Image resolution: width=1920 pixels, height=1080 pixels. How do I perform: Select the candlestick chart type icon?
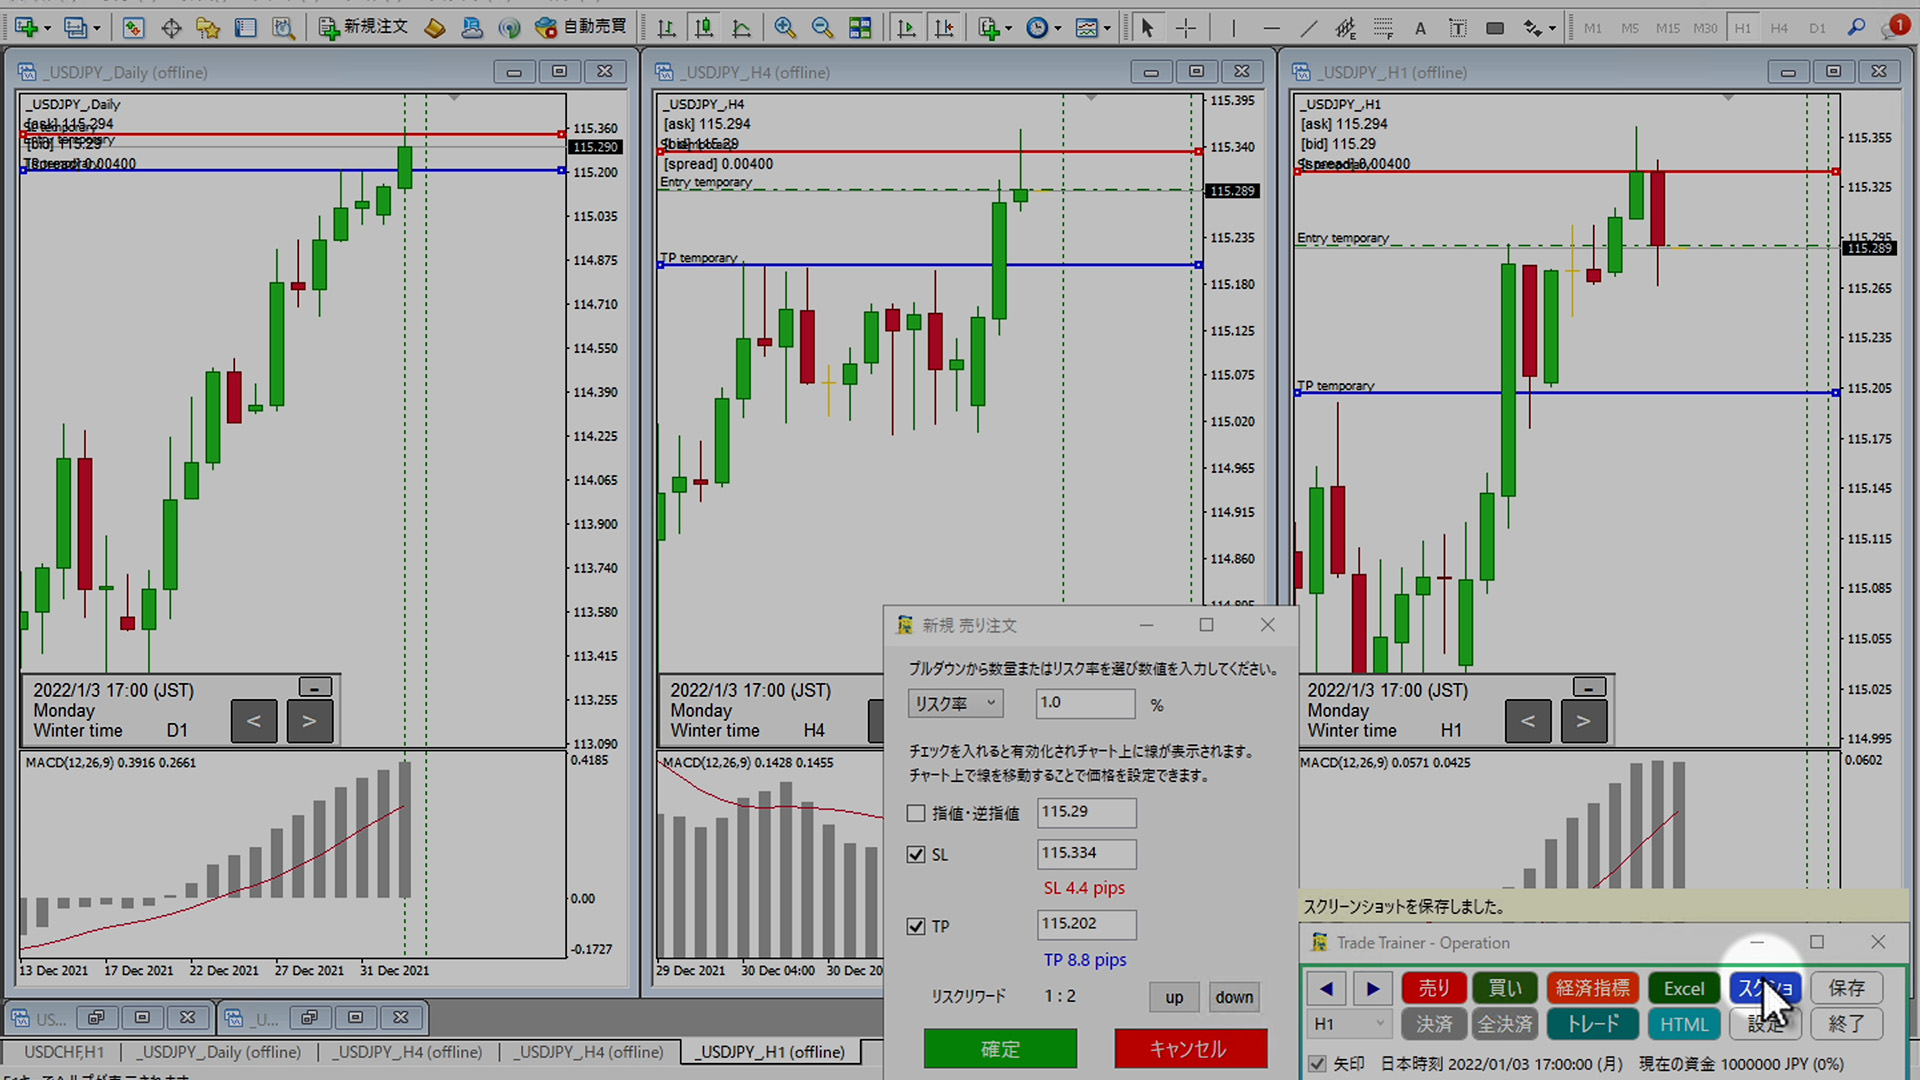coord(704,28)
